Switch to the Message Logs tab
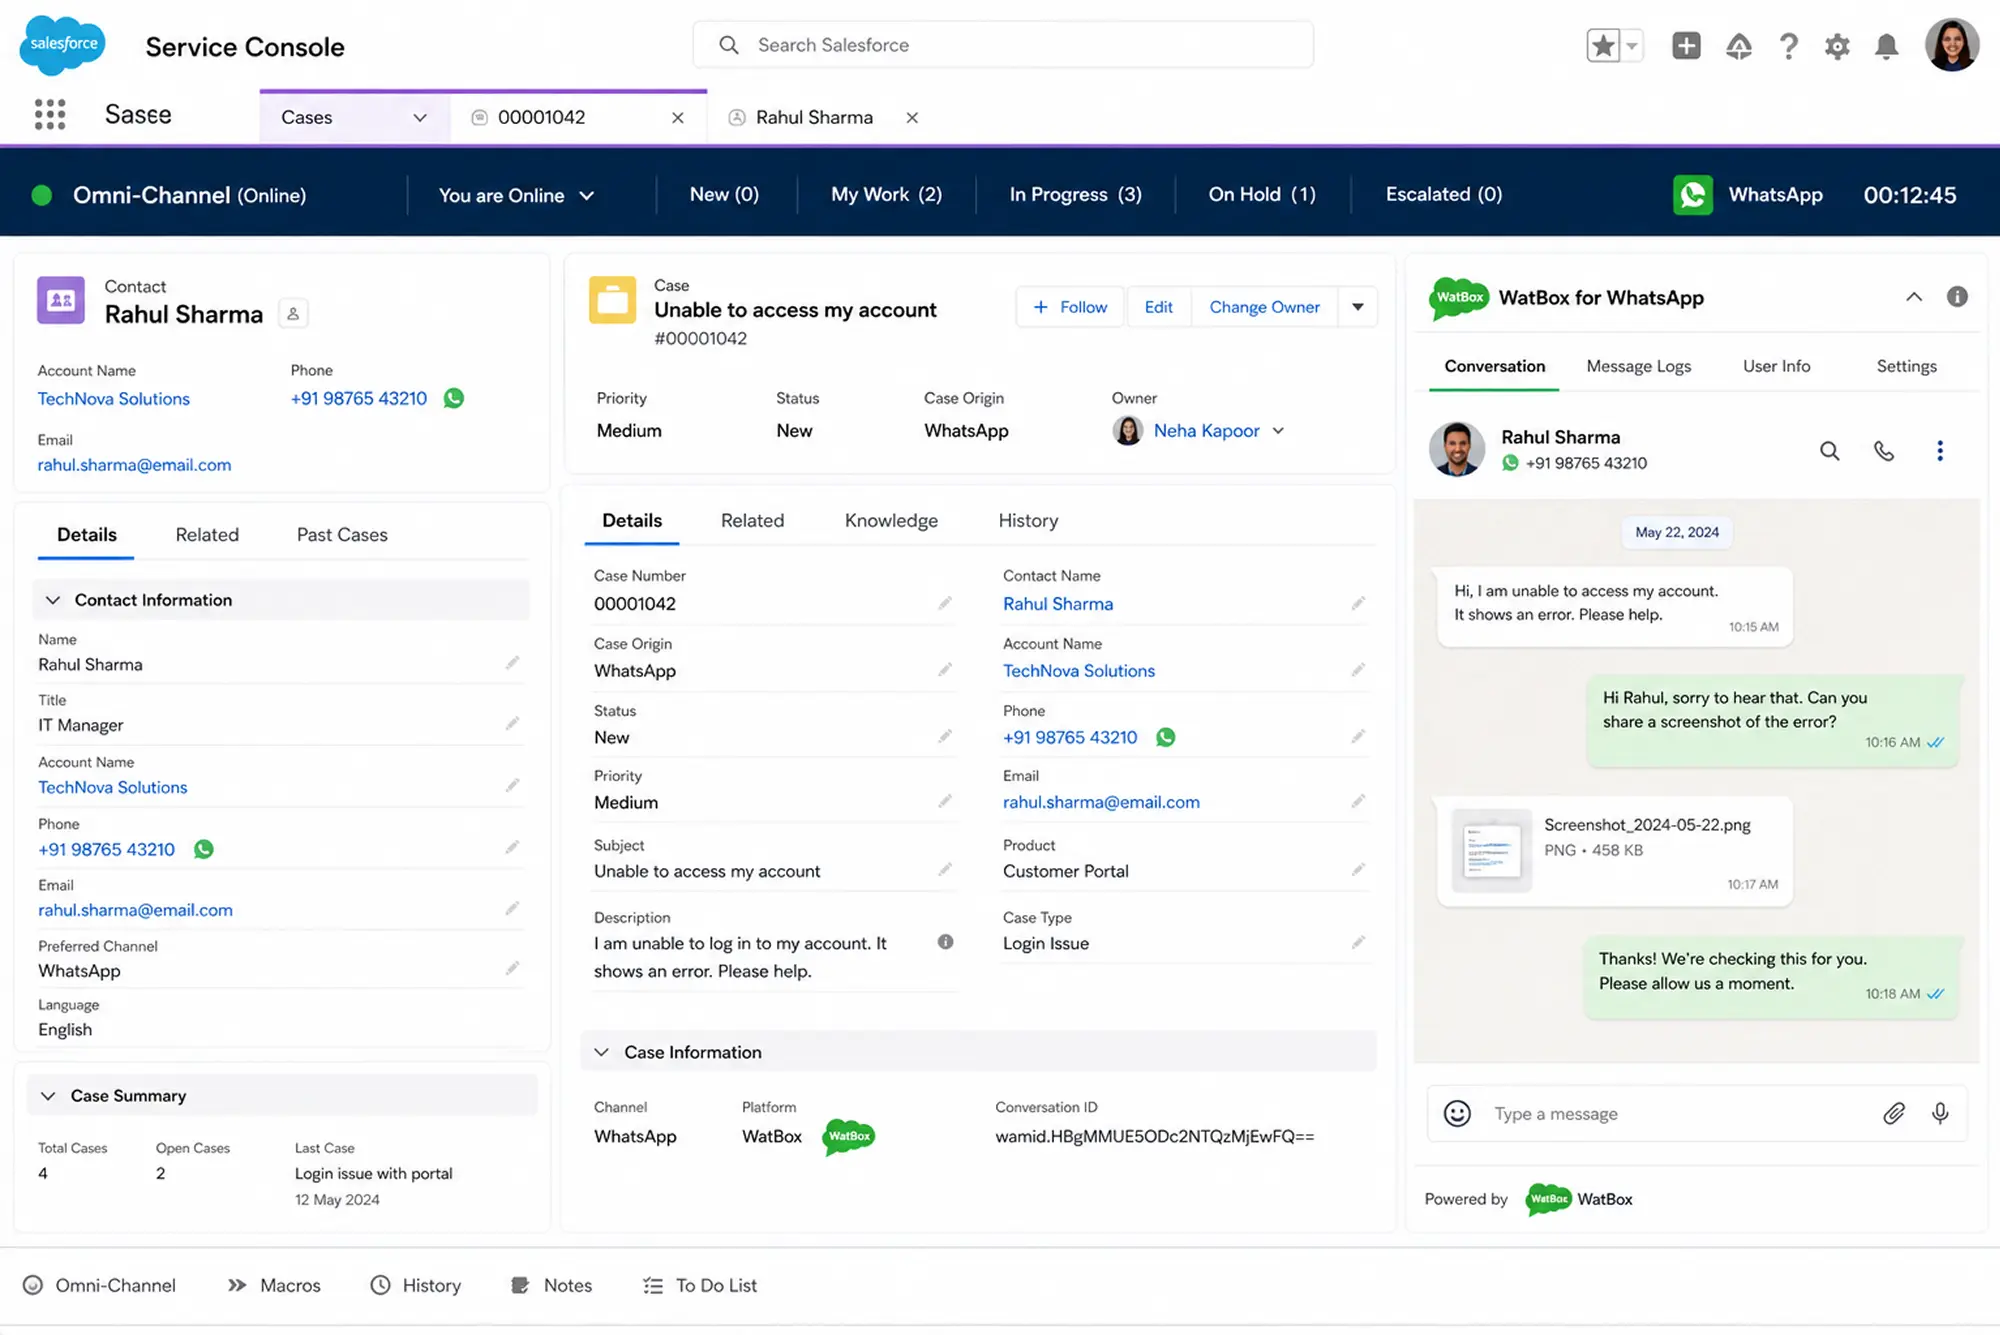This screenshot has height=1335, width=2000. click(1638, 366)
